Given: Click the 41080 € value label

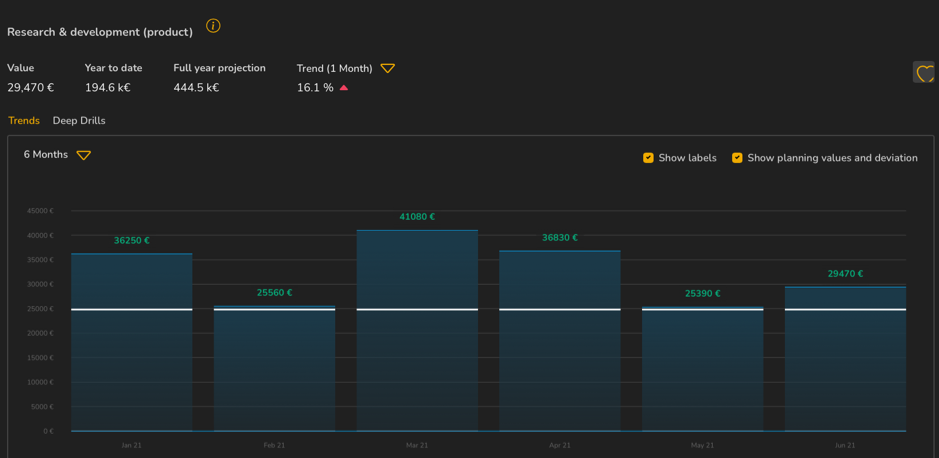Looking at the screenshot, I should [417, 217].
